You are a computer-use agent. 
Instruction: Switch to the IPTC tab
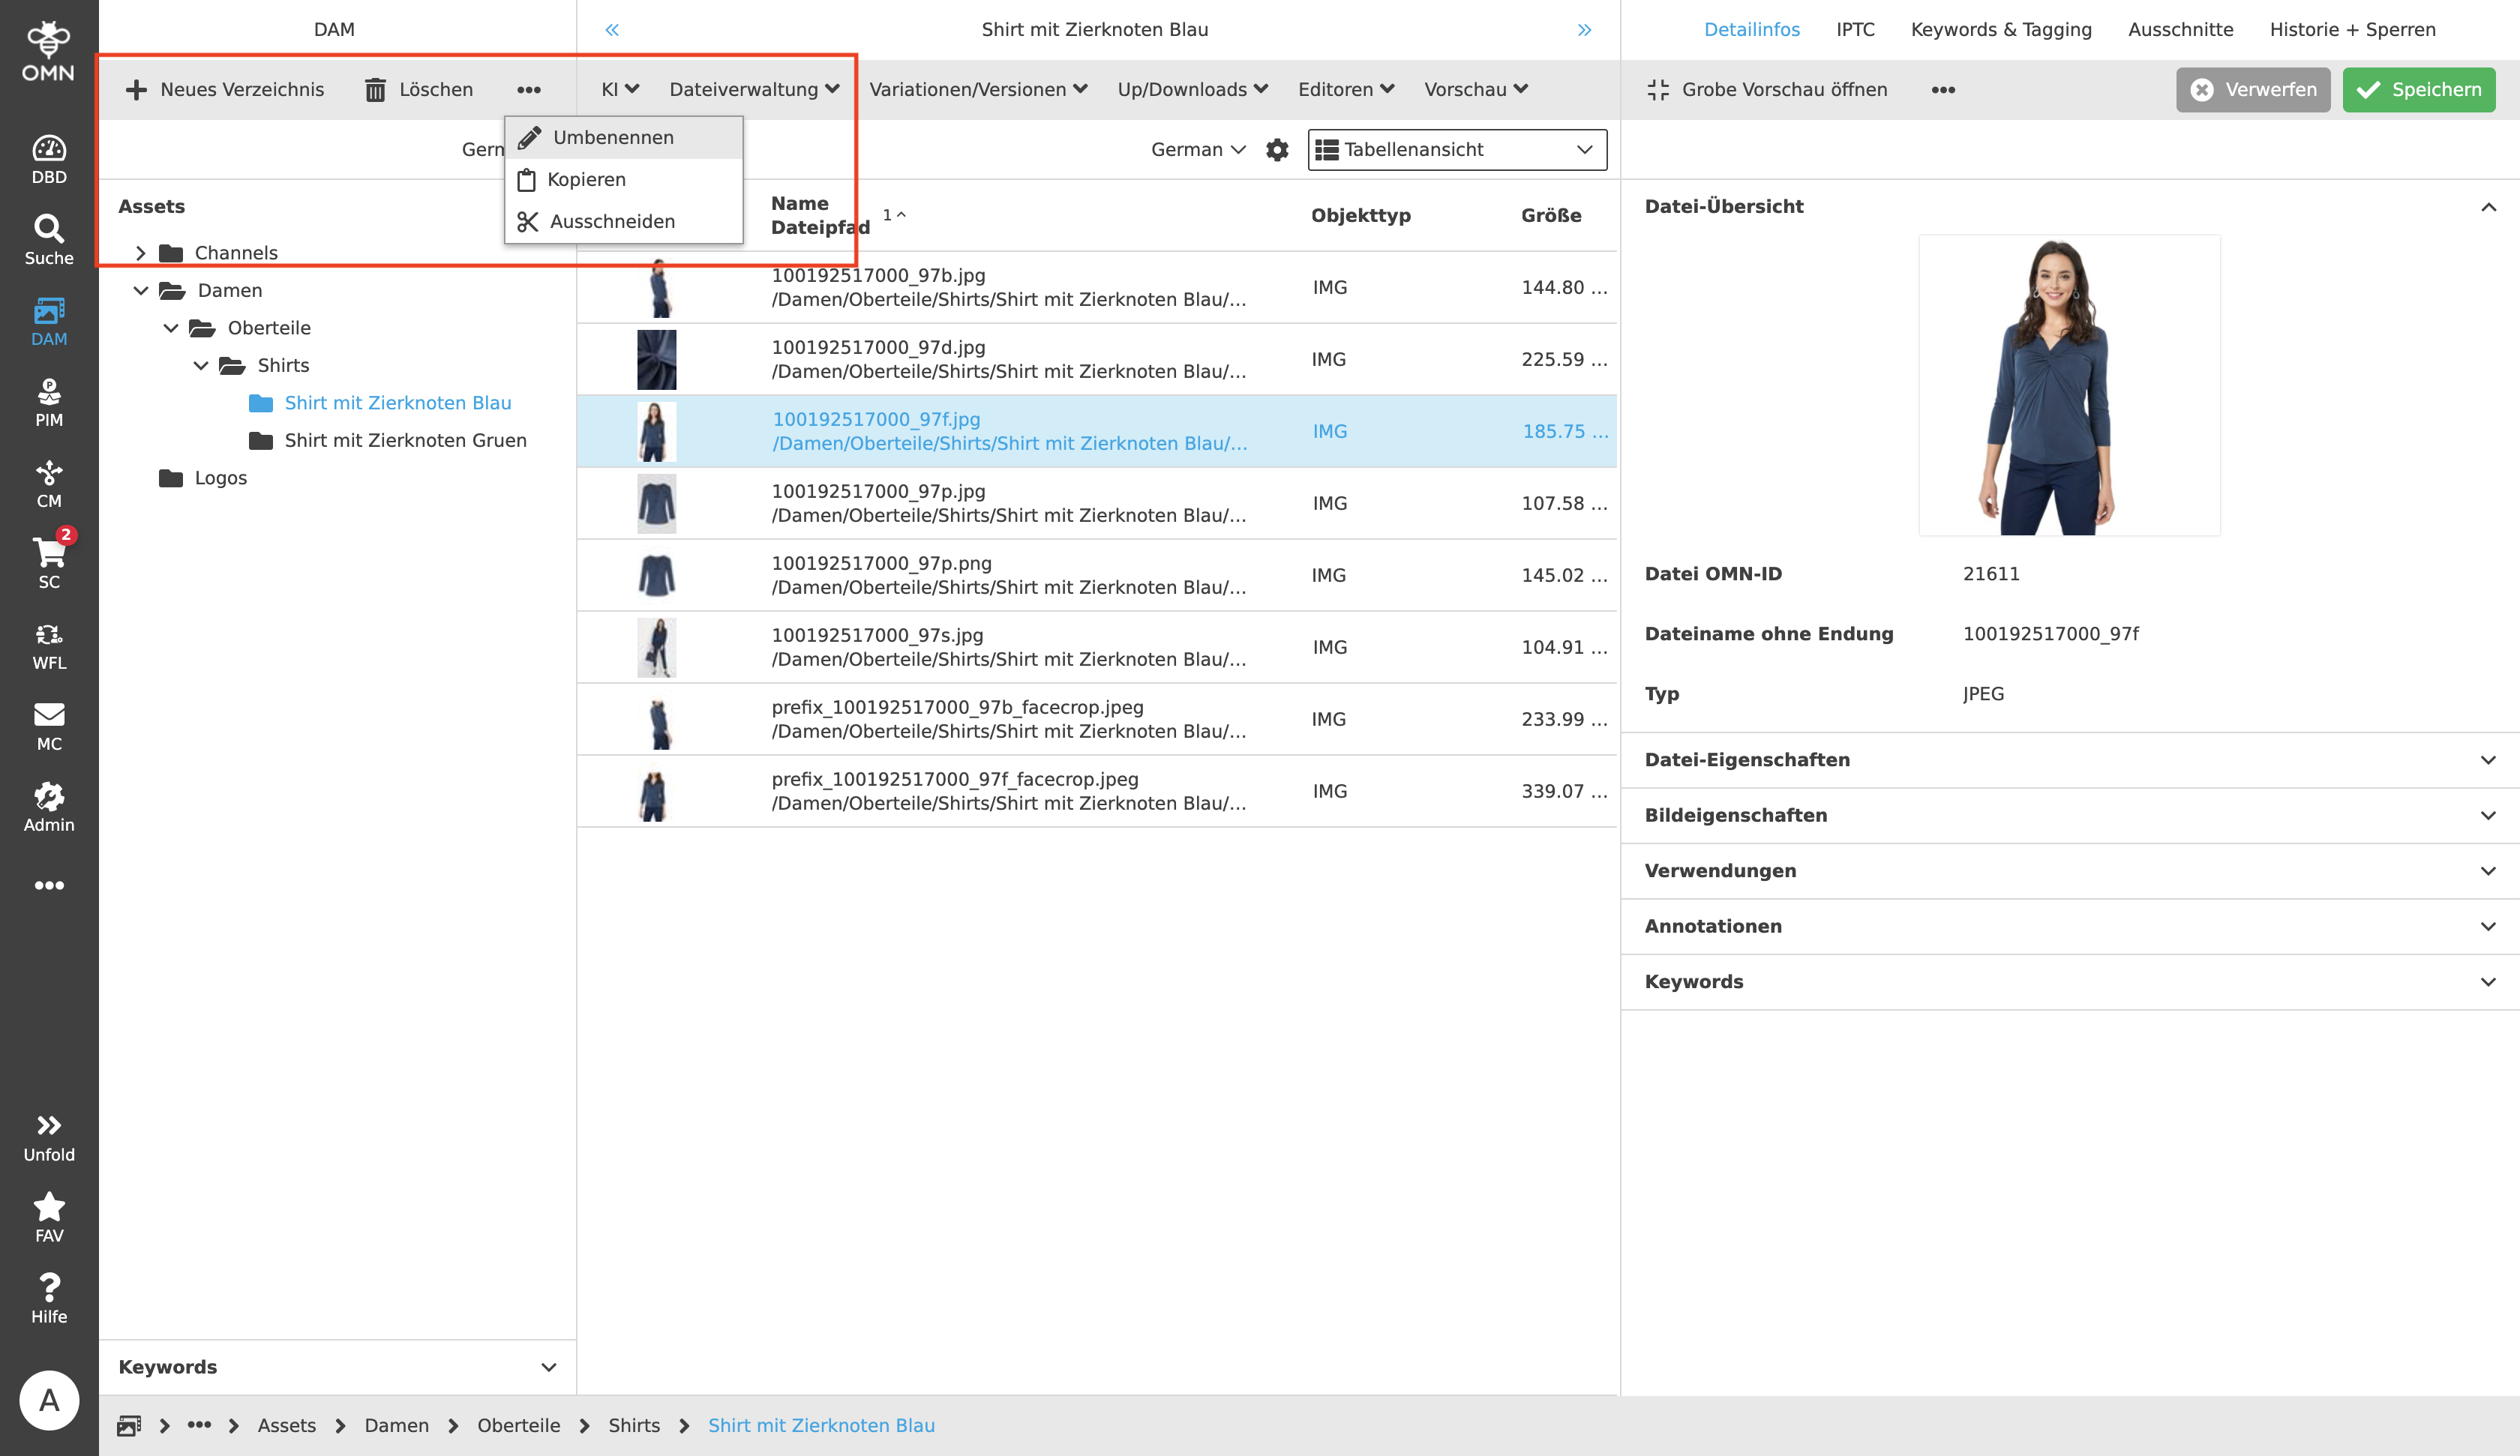click(1855, 29)
